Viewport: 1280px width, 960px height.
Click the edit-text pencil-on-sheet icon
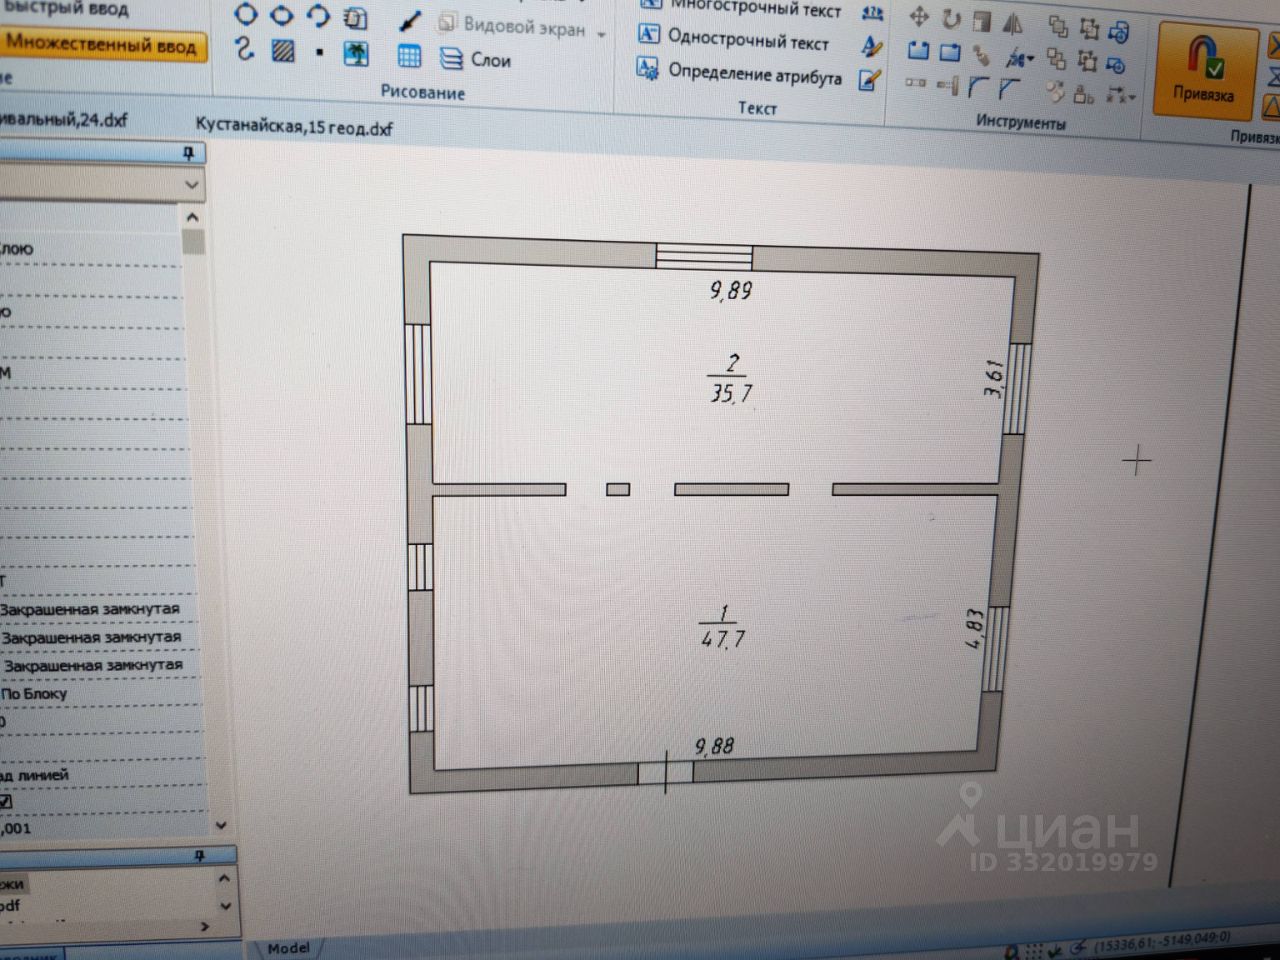pyautogui.click(x=870, y=80)
